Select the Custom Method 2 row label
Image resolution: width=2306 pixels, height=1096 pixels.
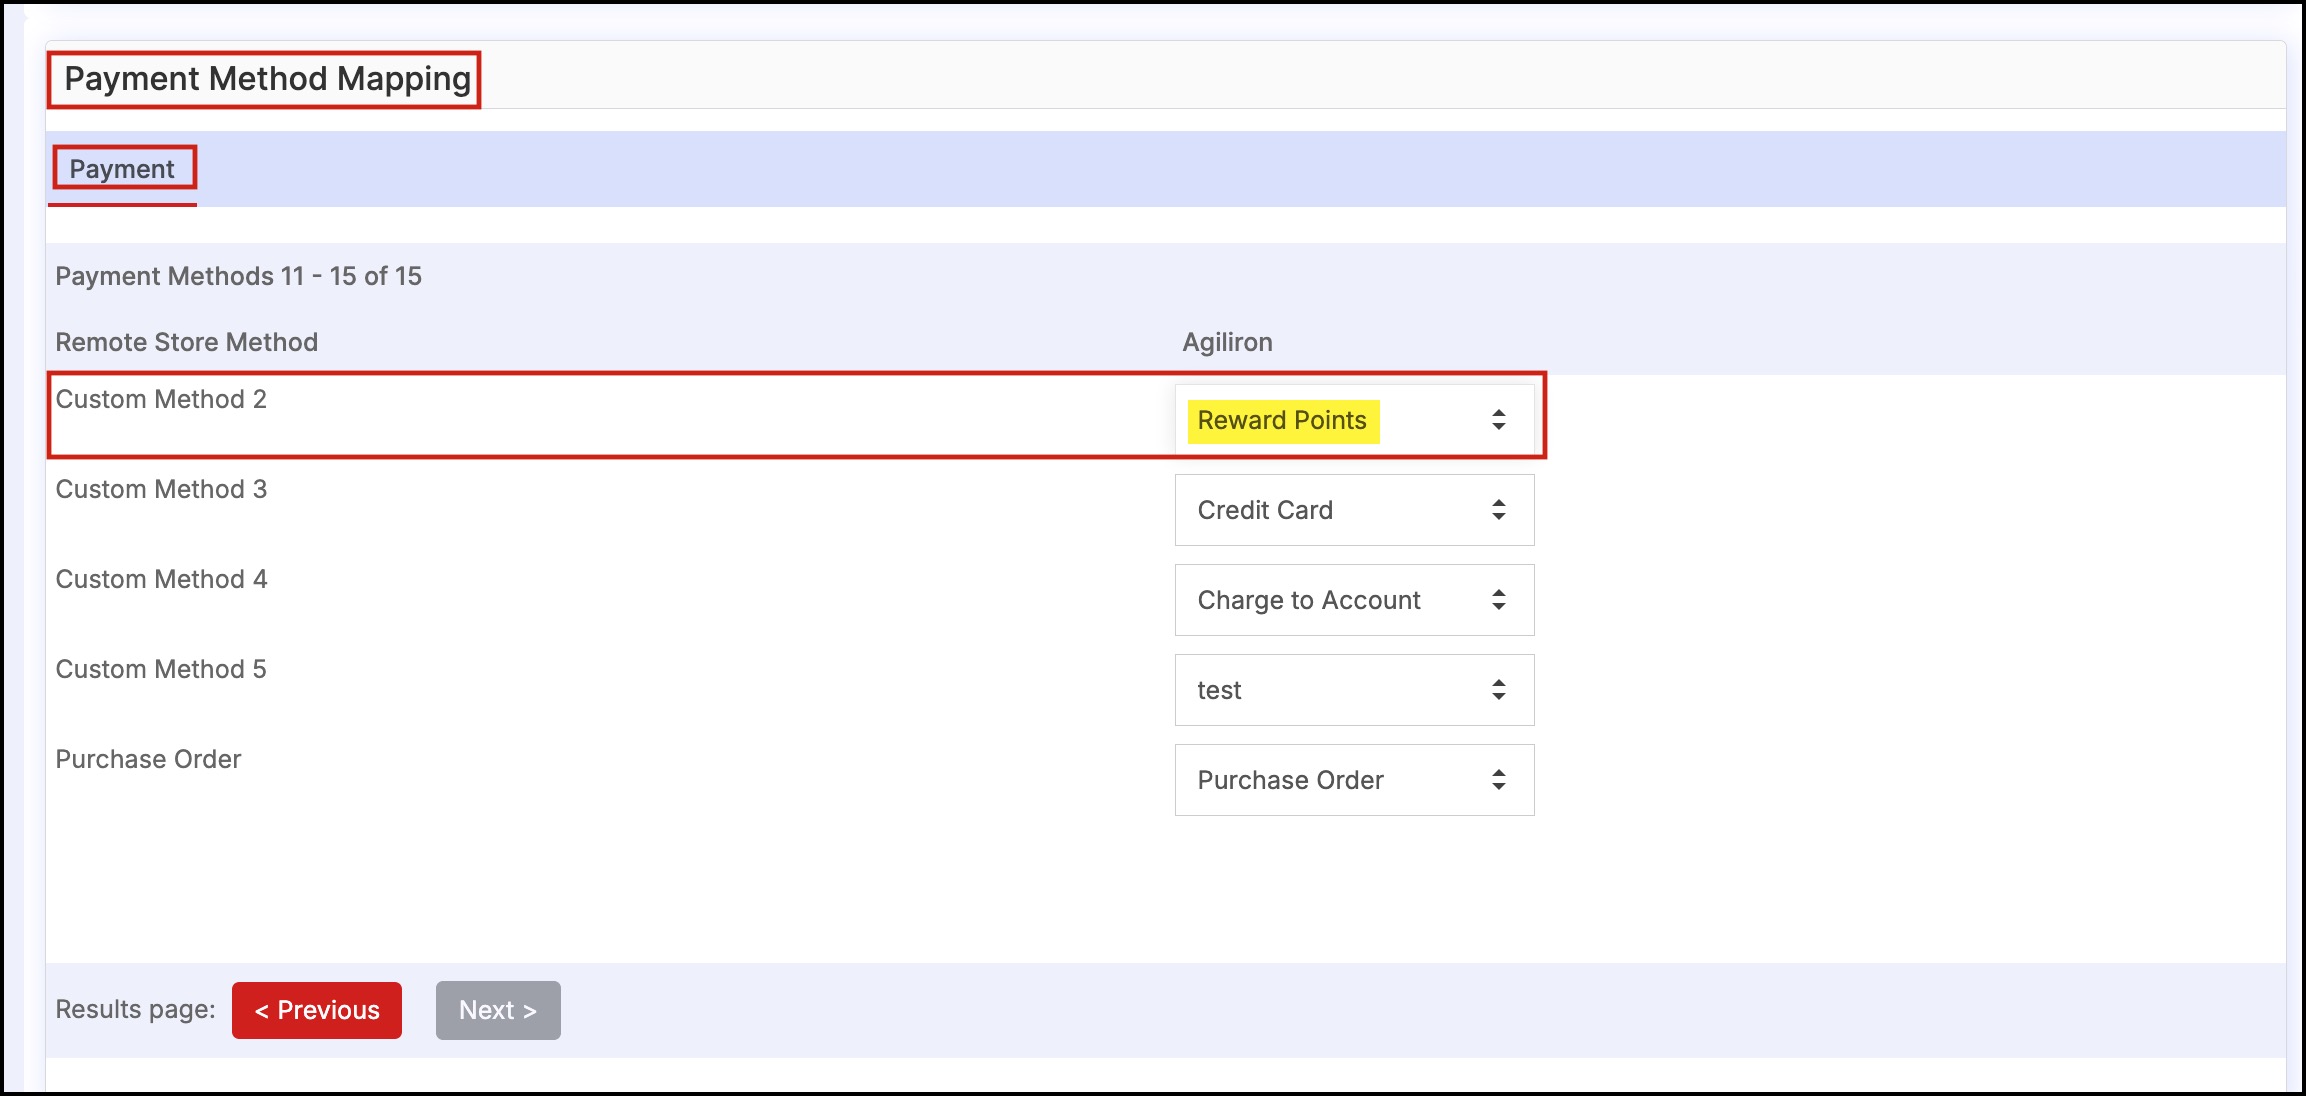coord(161,399)
